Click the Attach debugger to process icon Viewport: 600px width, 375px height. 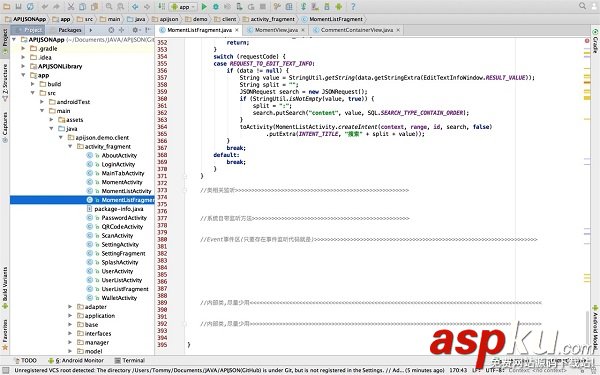(239, 7)
